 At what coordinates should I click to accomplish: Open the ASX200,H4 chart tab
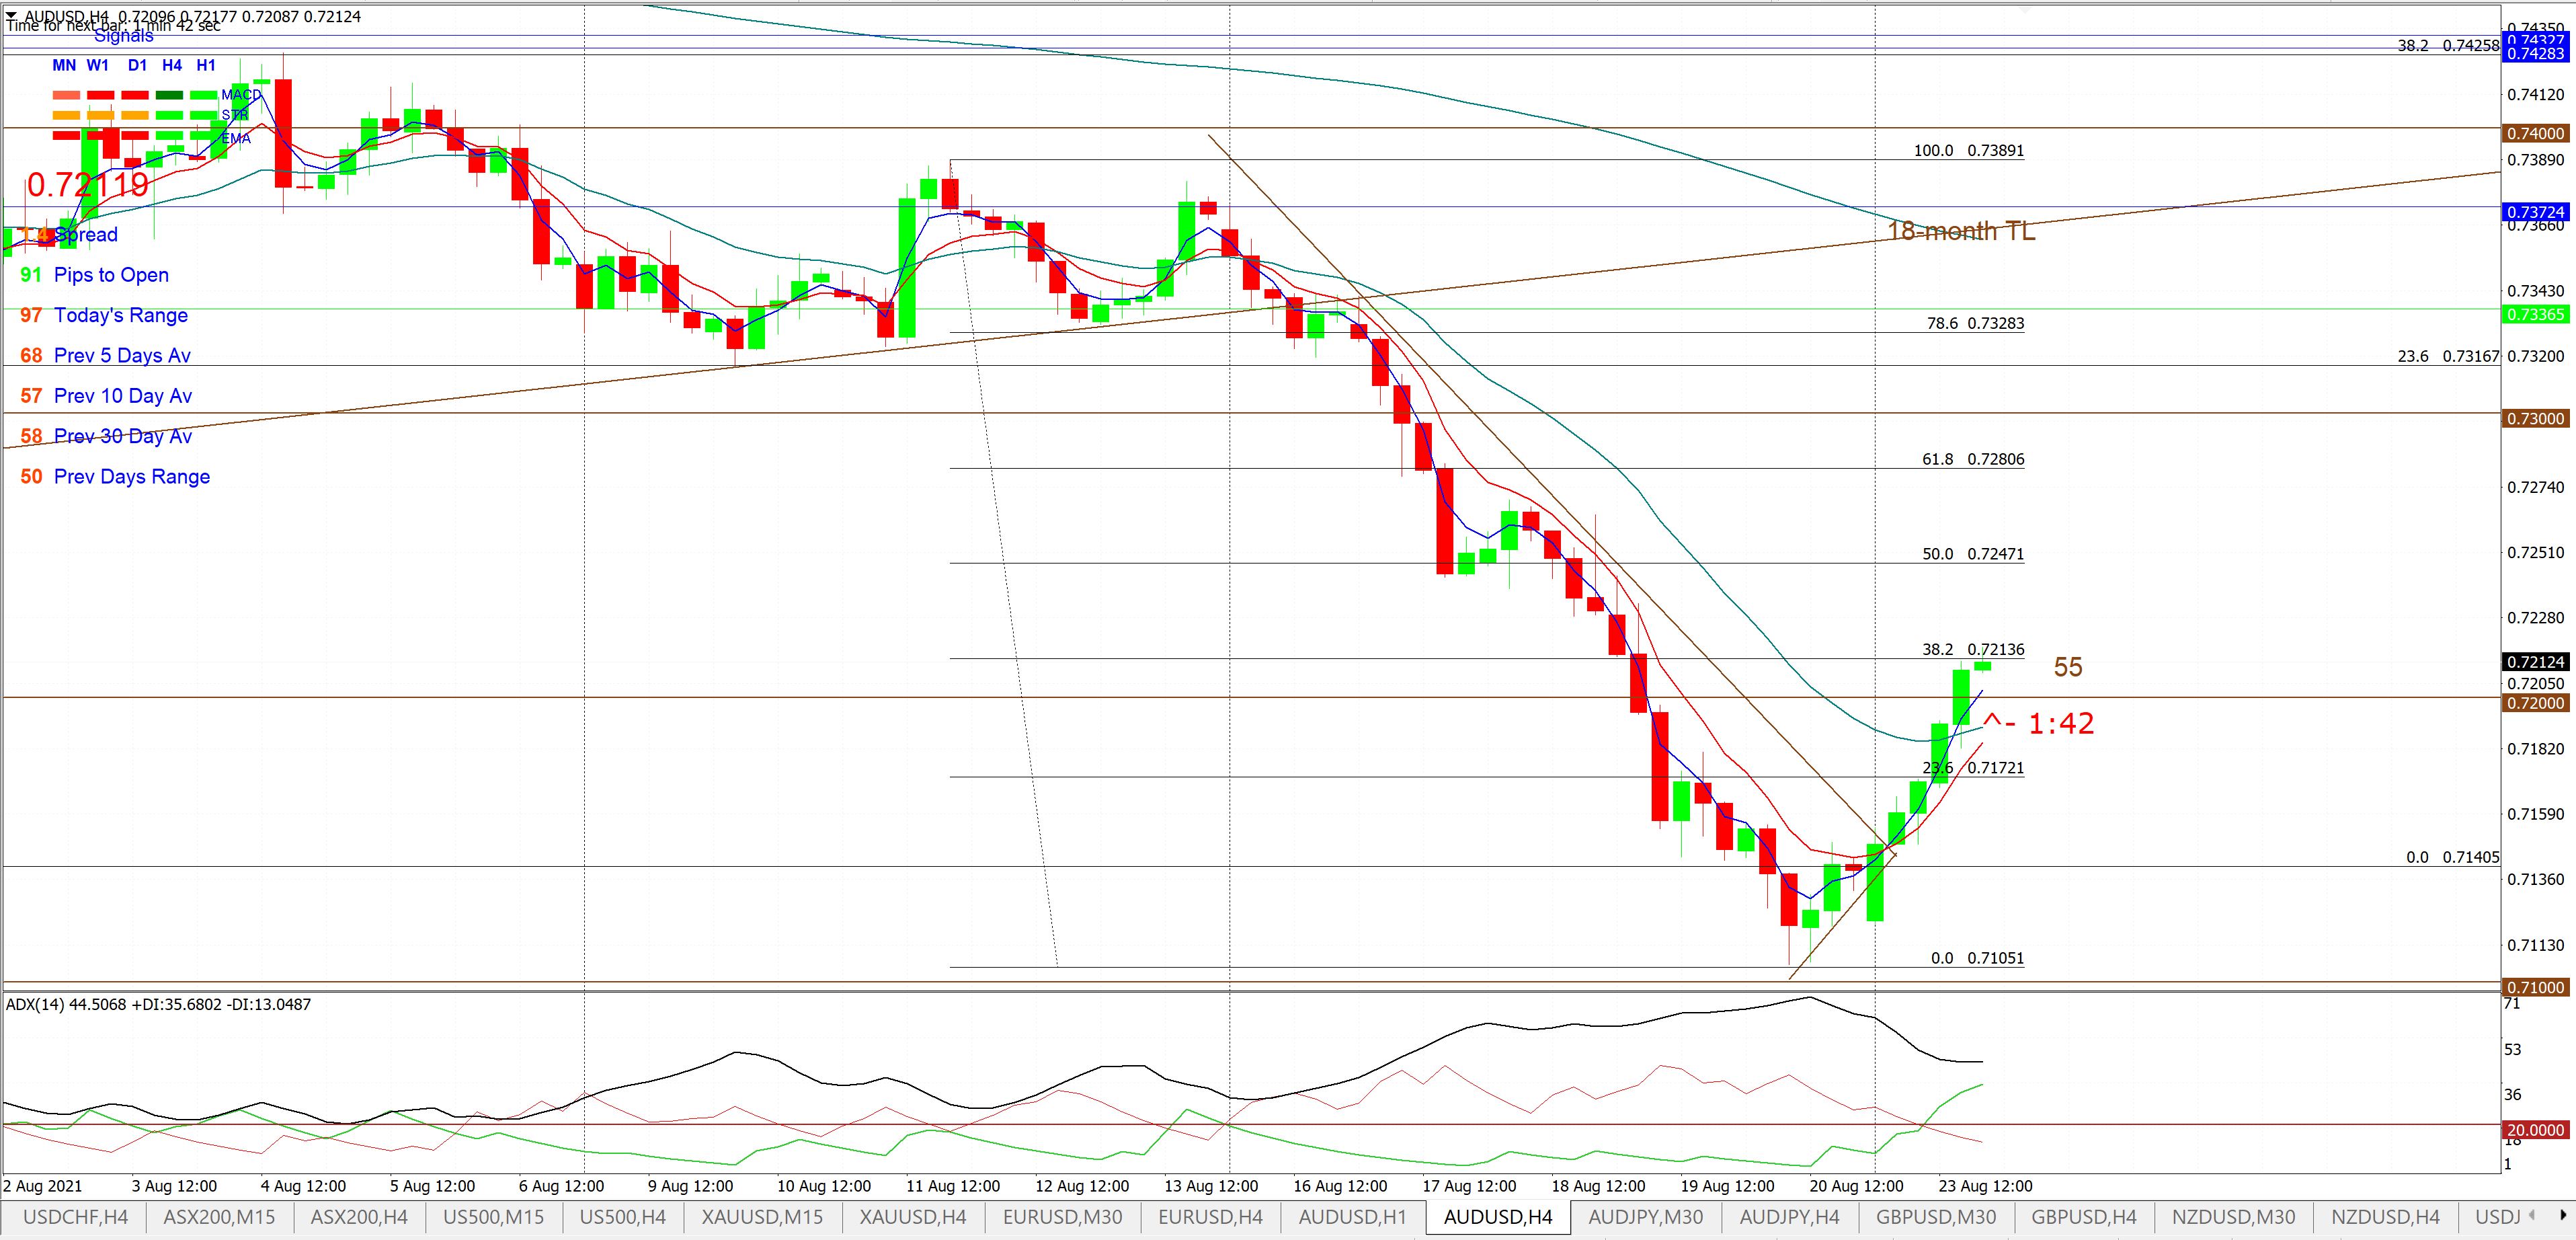point(359,1217)
